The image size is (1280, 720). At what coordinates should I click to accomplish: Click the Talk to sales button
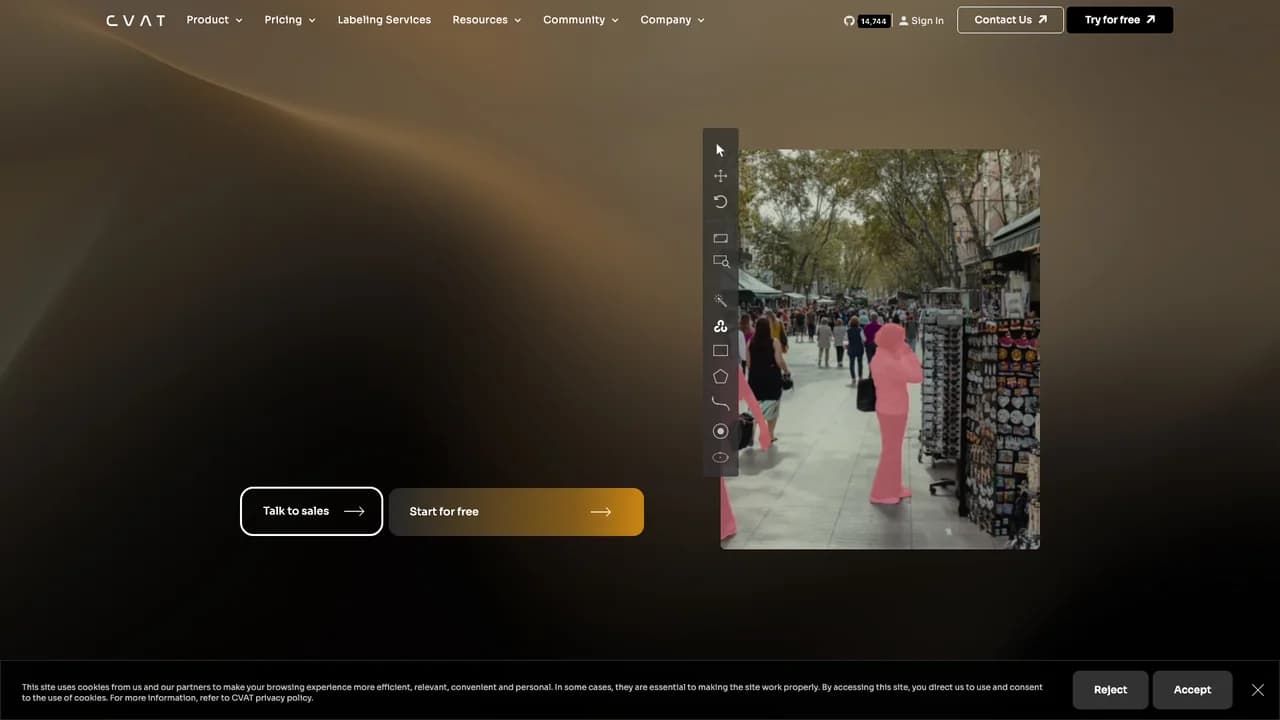pyautogui.click(x=312, y=511)
